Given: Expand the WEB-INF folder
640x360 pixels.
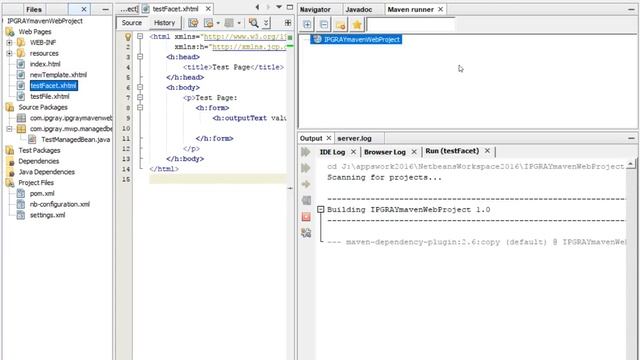Looking at the screenshot, I should (9, 42).
